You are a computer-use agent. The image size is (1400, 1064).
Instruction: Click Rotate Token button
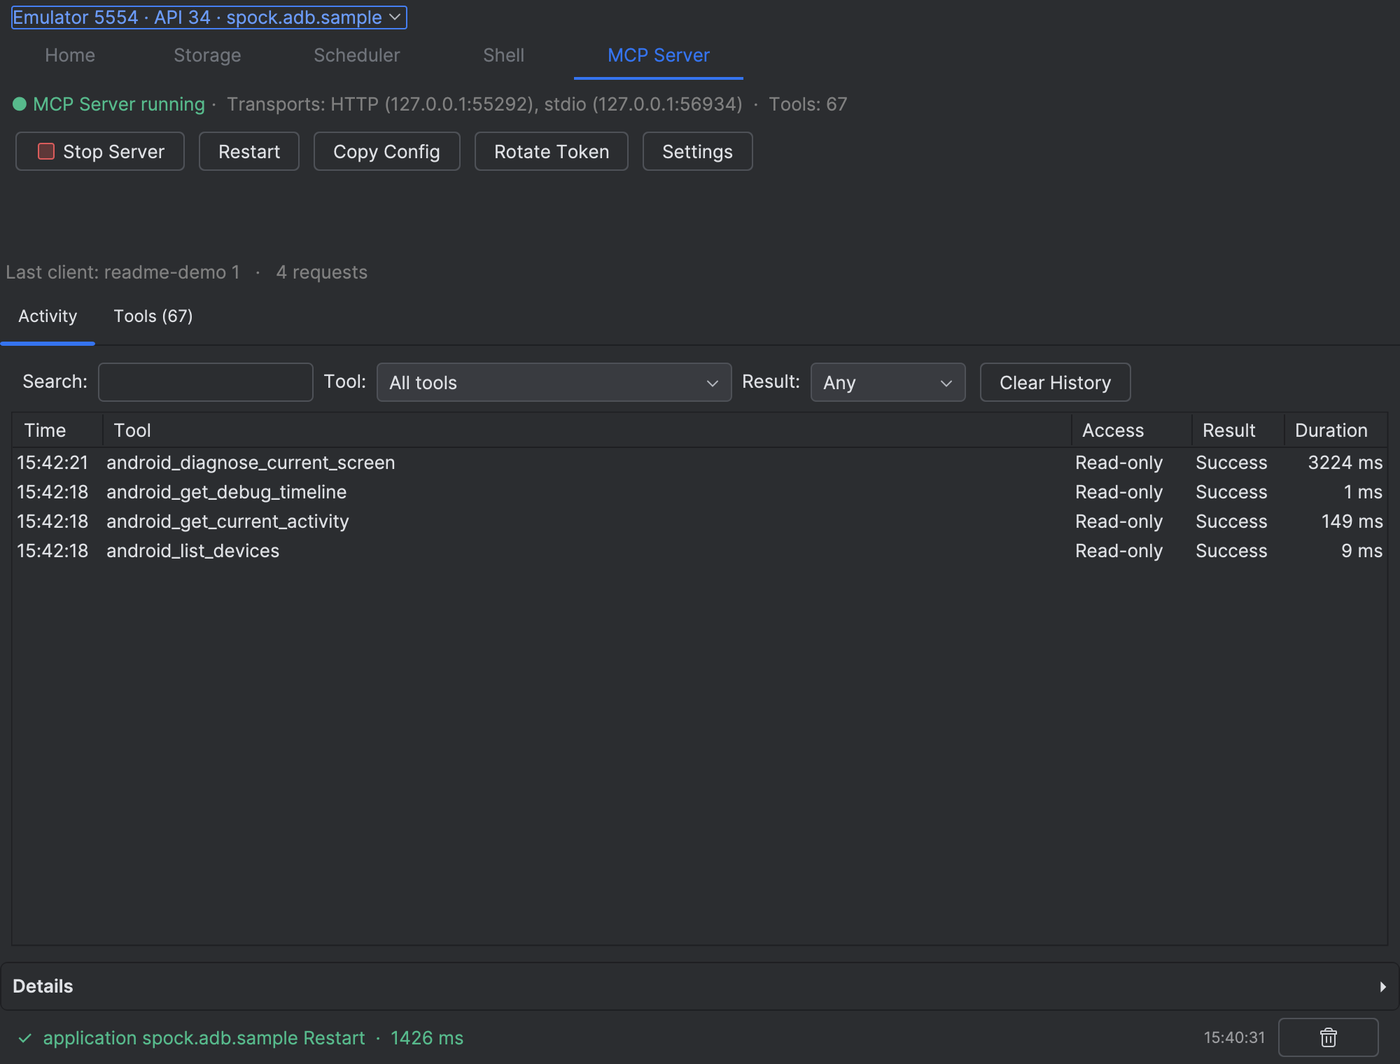pyautogui.click(x=552, y=151)
